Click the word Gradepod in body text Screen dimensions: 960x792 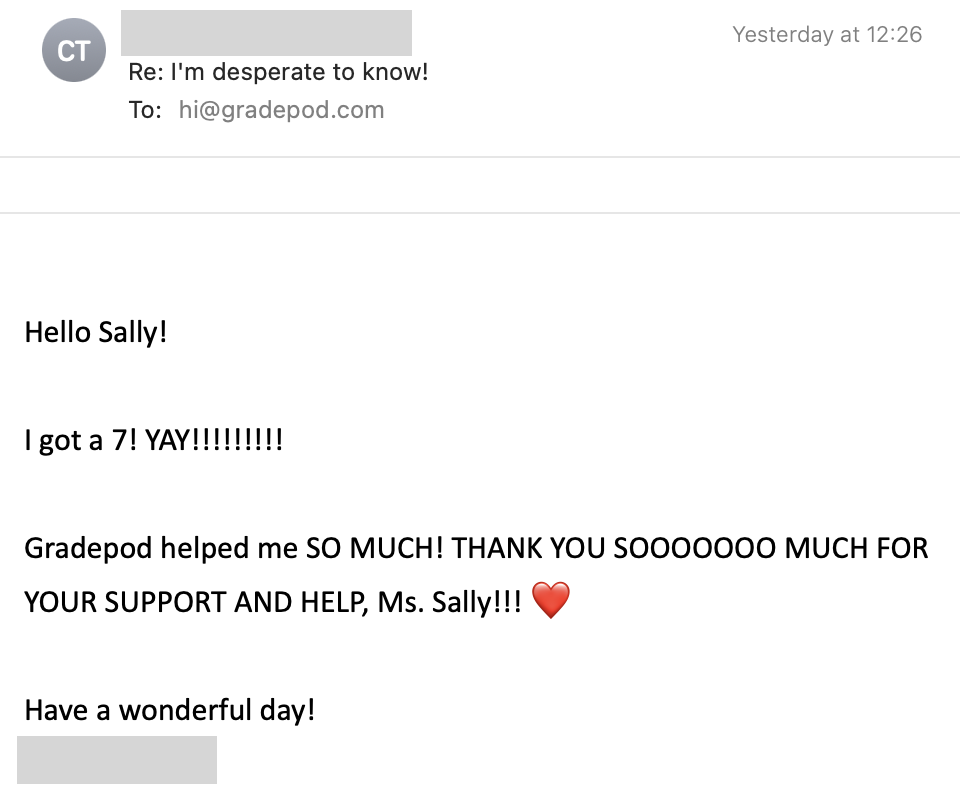click(88, 548)
